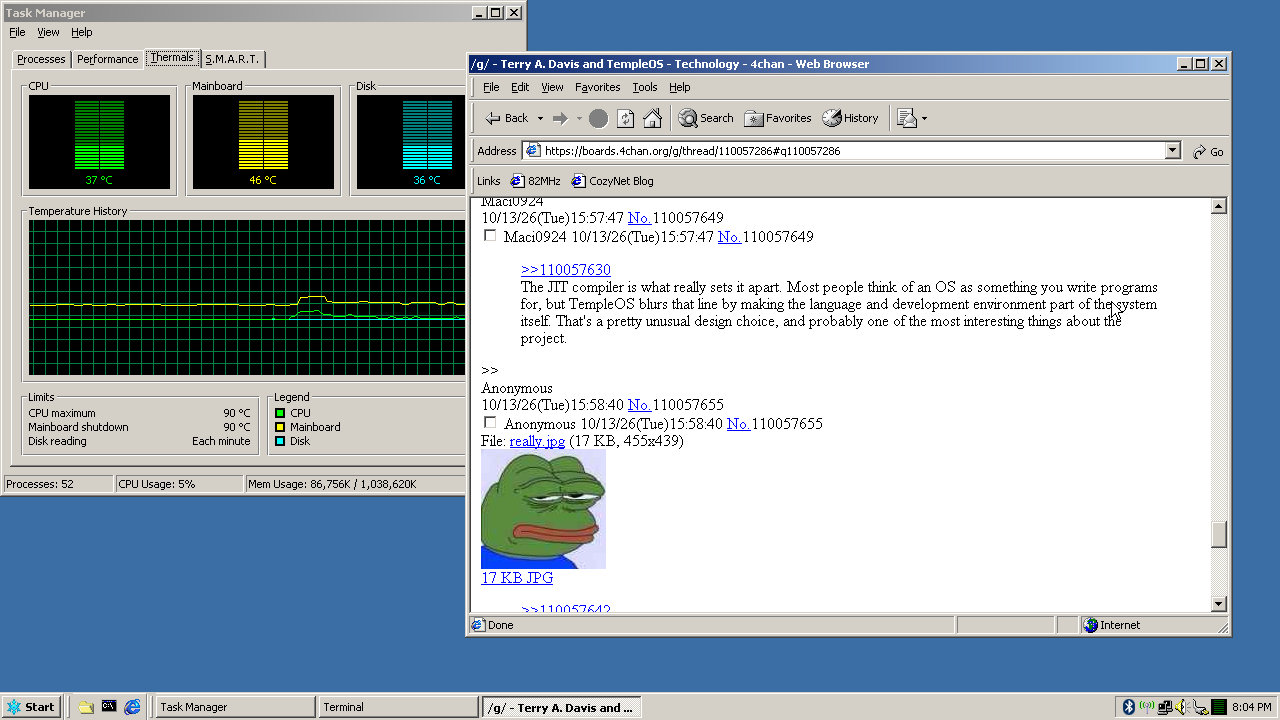
Task: Open the Tools menu in the browser
Action: pyautogui.click(x=645, y=87)
